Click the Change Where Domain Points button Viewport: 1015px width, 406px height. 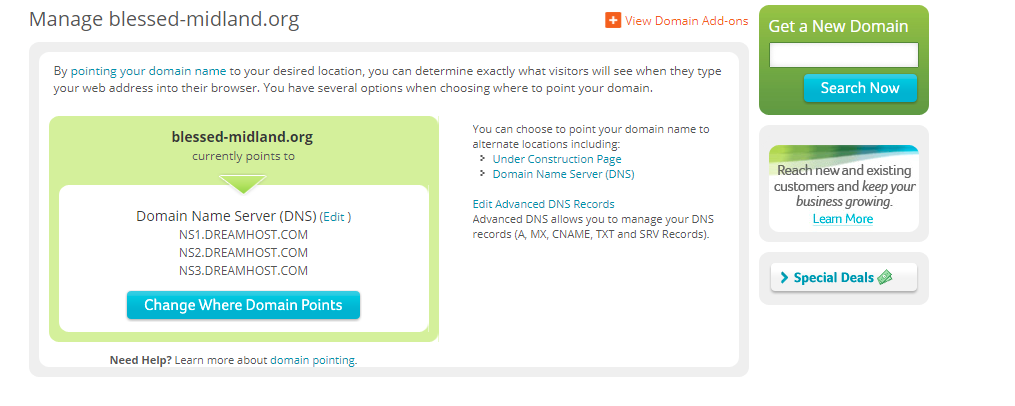point(243,305)
